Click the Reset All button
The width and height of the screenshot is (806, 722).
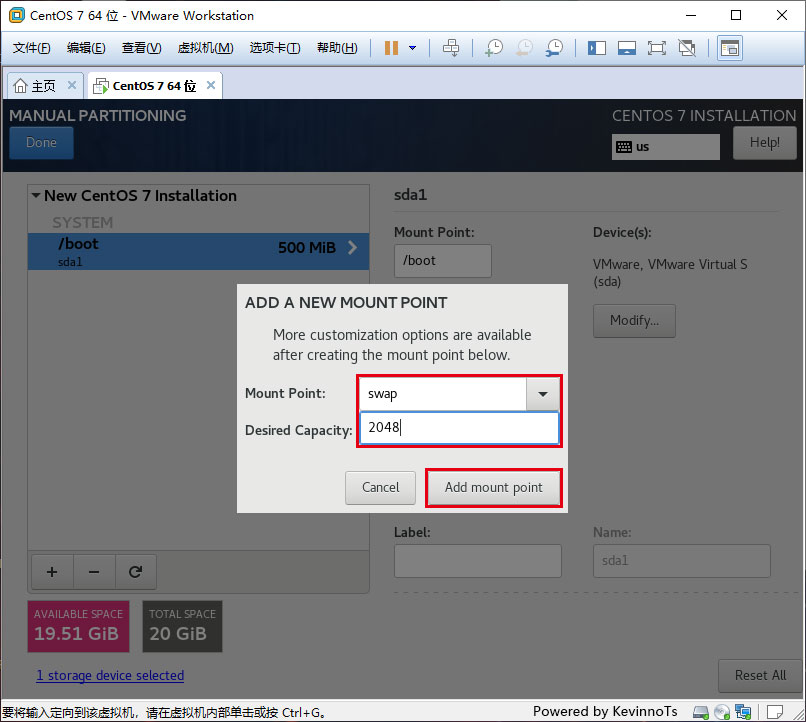[760, 675]
